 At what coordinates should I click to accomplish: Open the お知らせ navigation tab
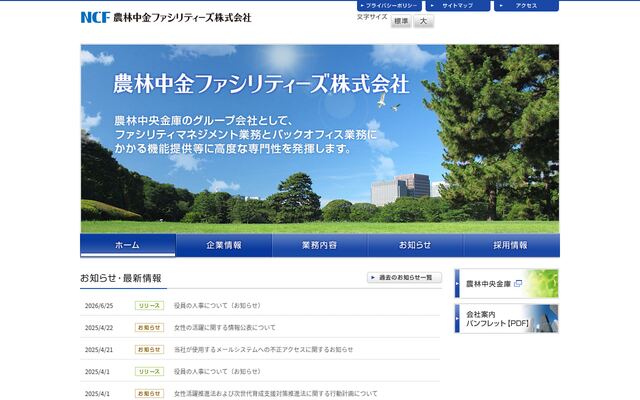[x=415, y=245]
